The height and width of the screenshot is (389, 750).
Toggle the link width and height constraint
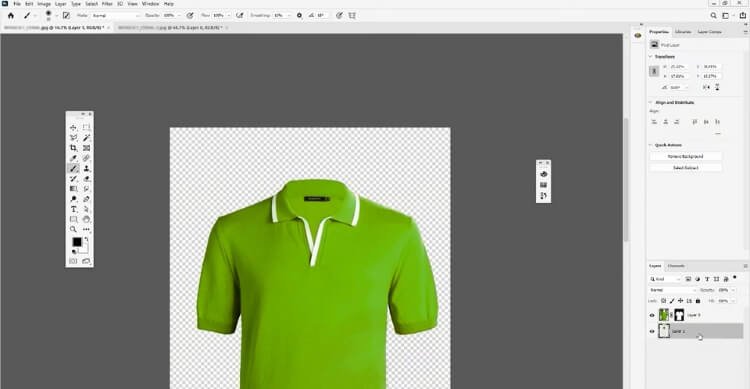tap(654, 71)
